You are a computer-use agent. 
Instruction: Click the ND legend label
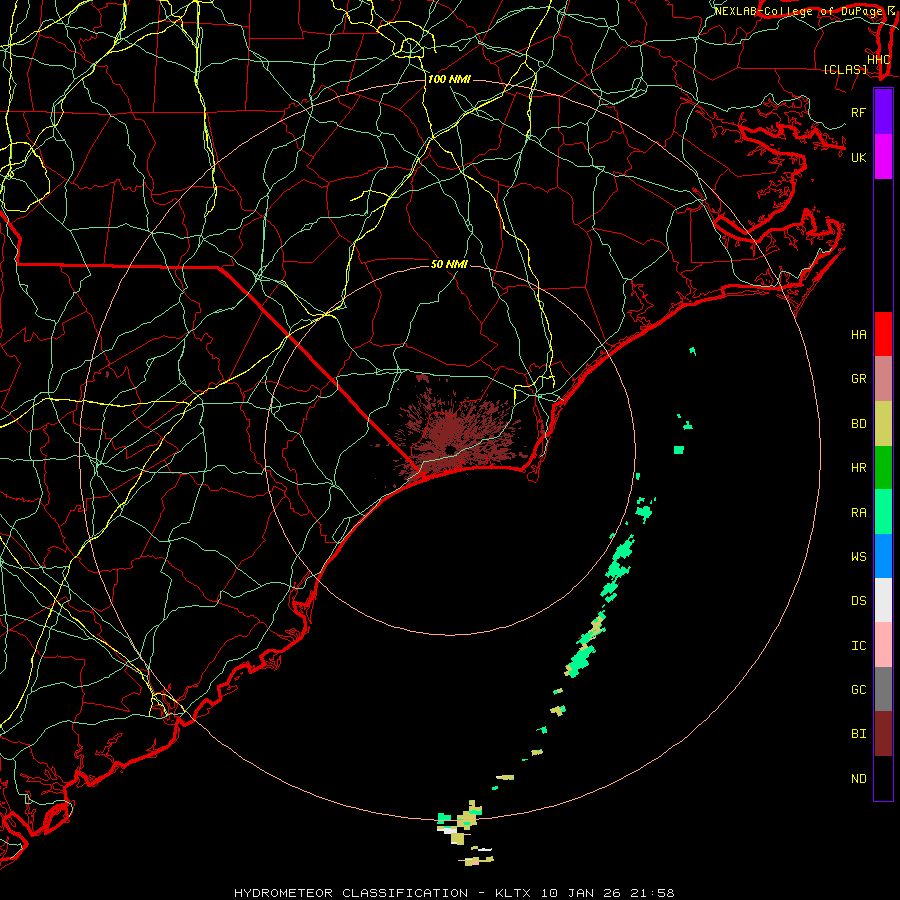858,779
